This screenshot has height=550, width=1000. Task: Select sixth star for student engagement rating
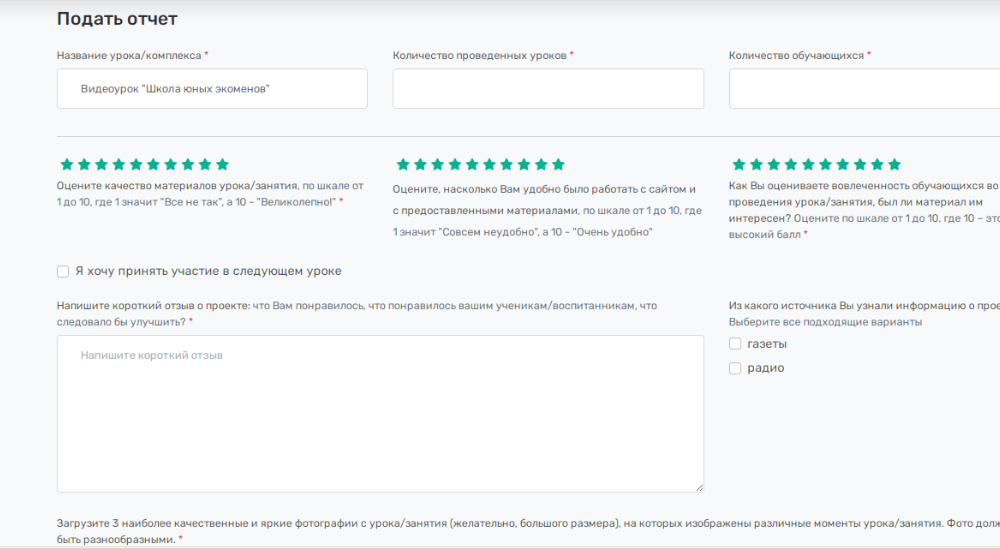point(825,164)
